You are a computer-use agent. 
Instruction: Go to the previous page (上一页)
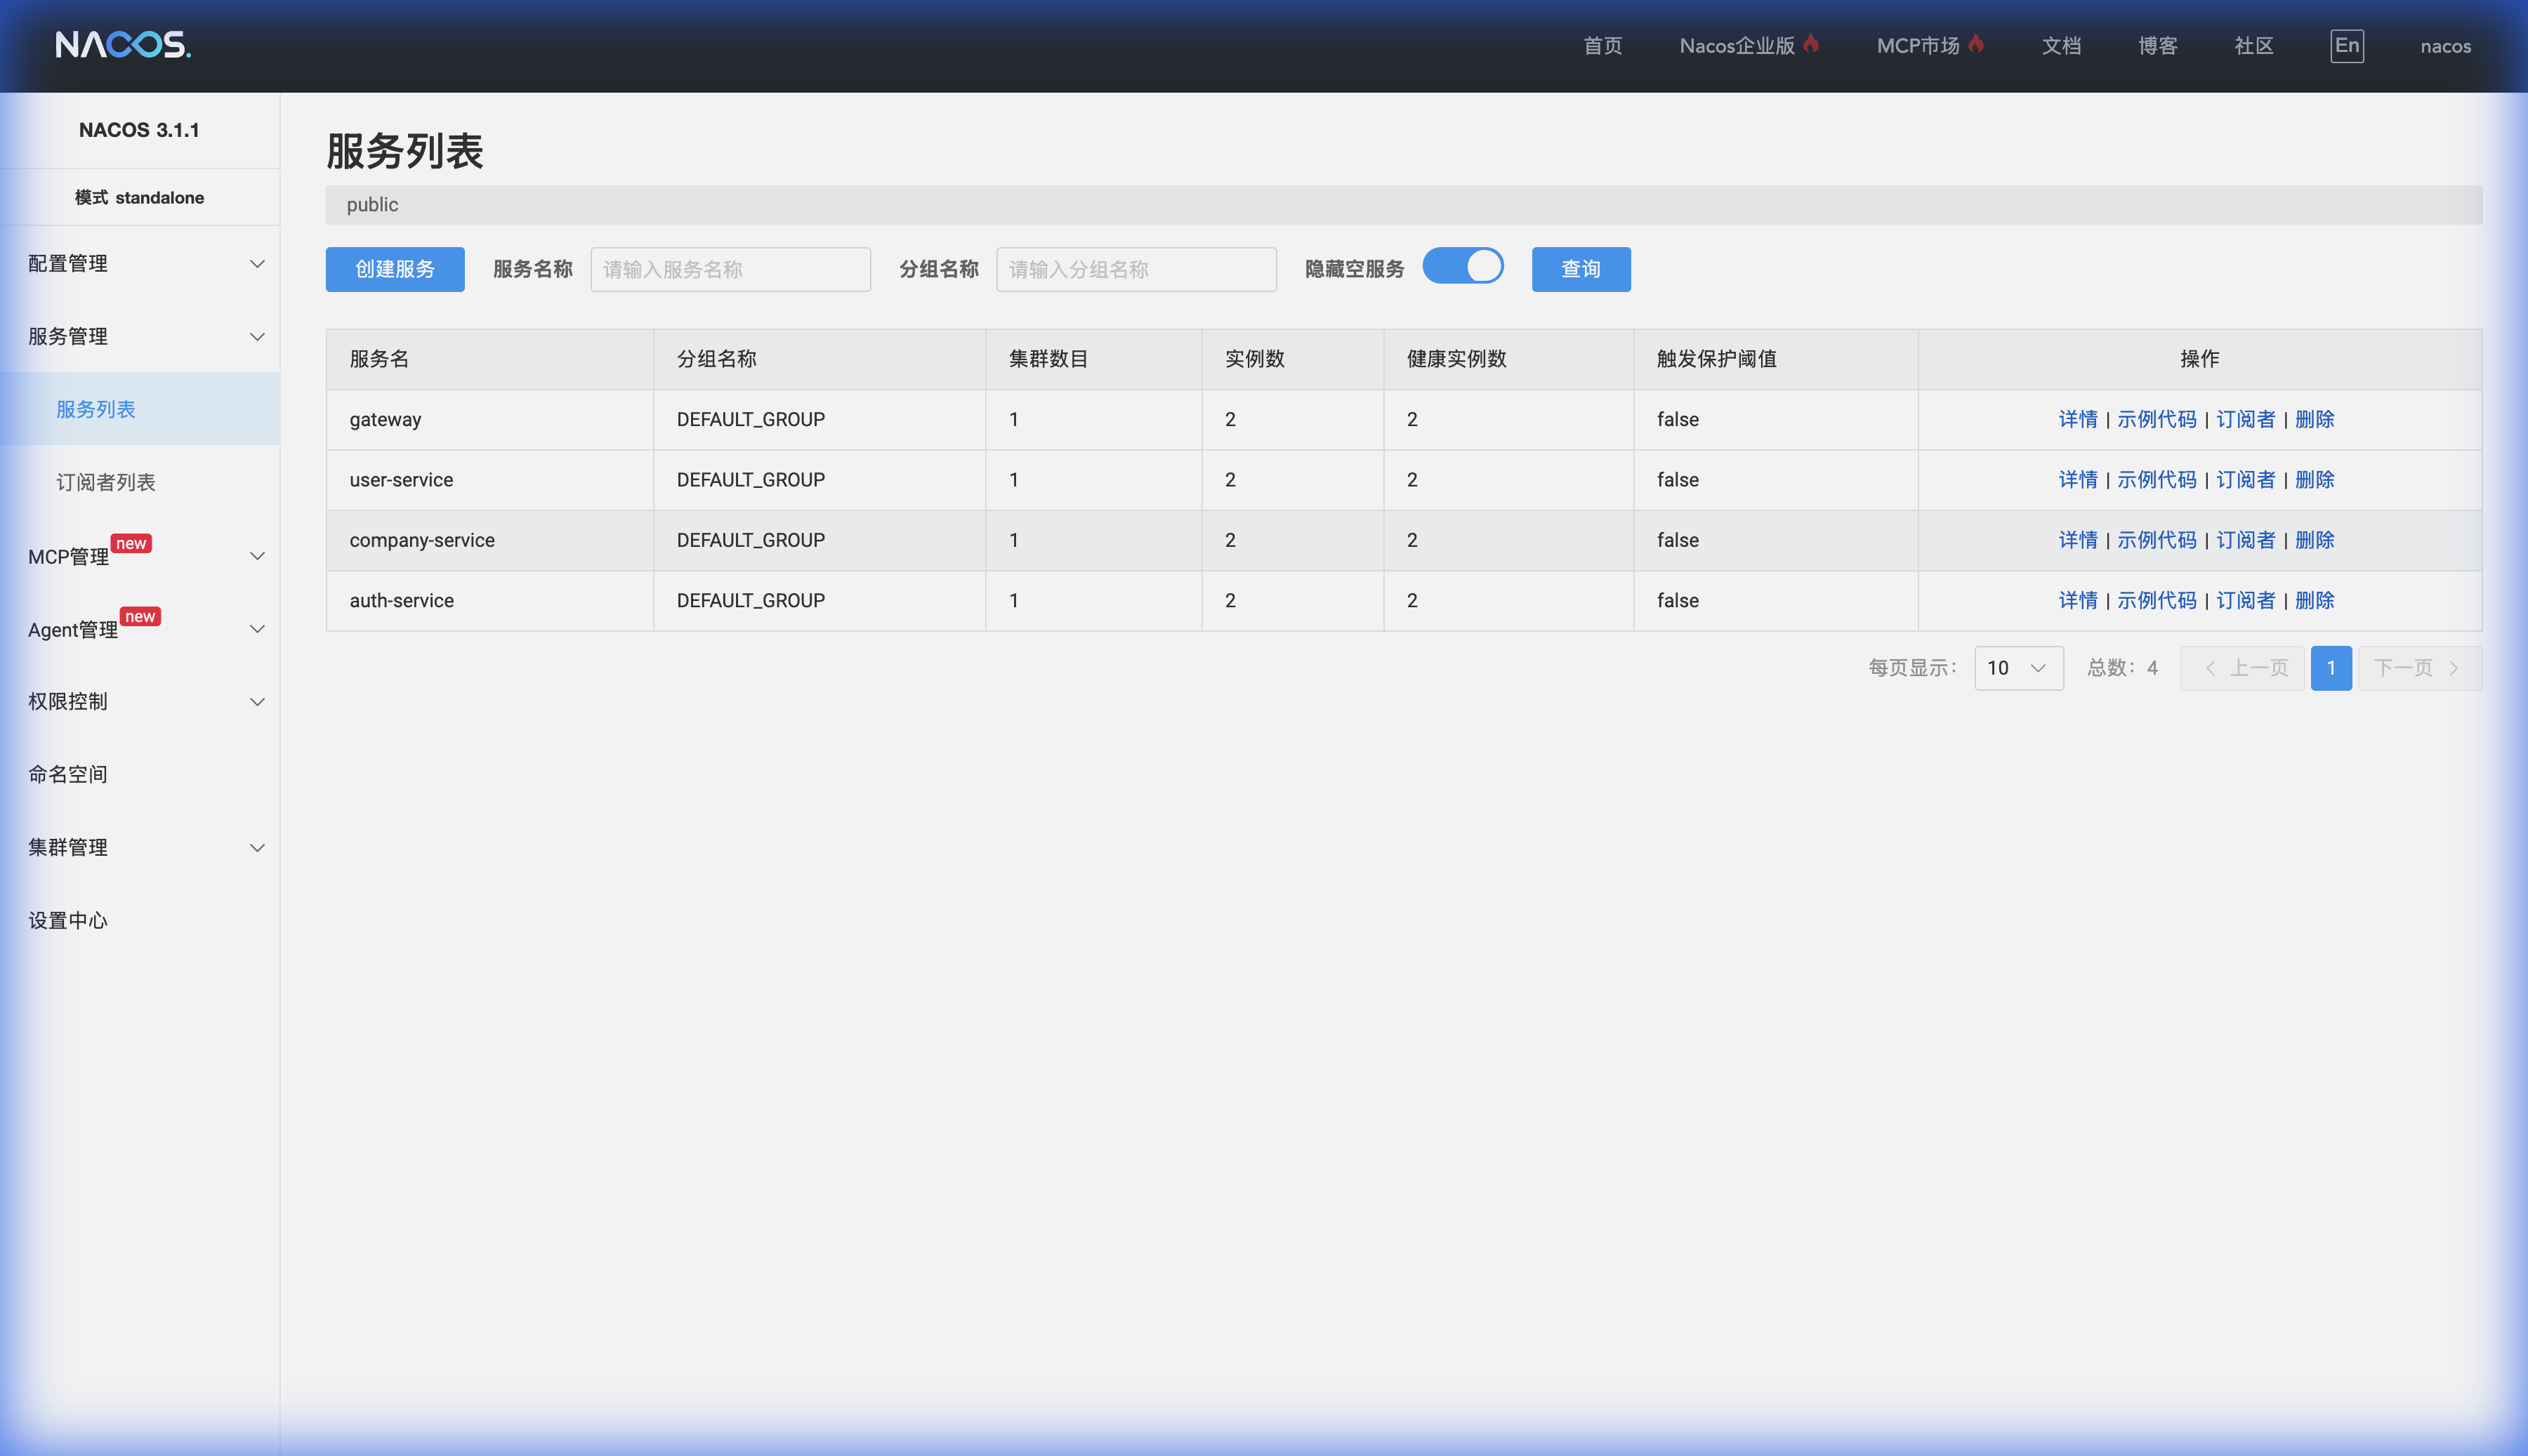pos(2242,668)
